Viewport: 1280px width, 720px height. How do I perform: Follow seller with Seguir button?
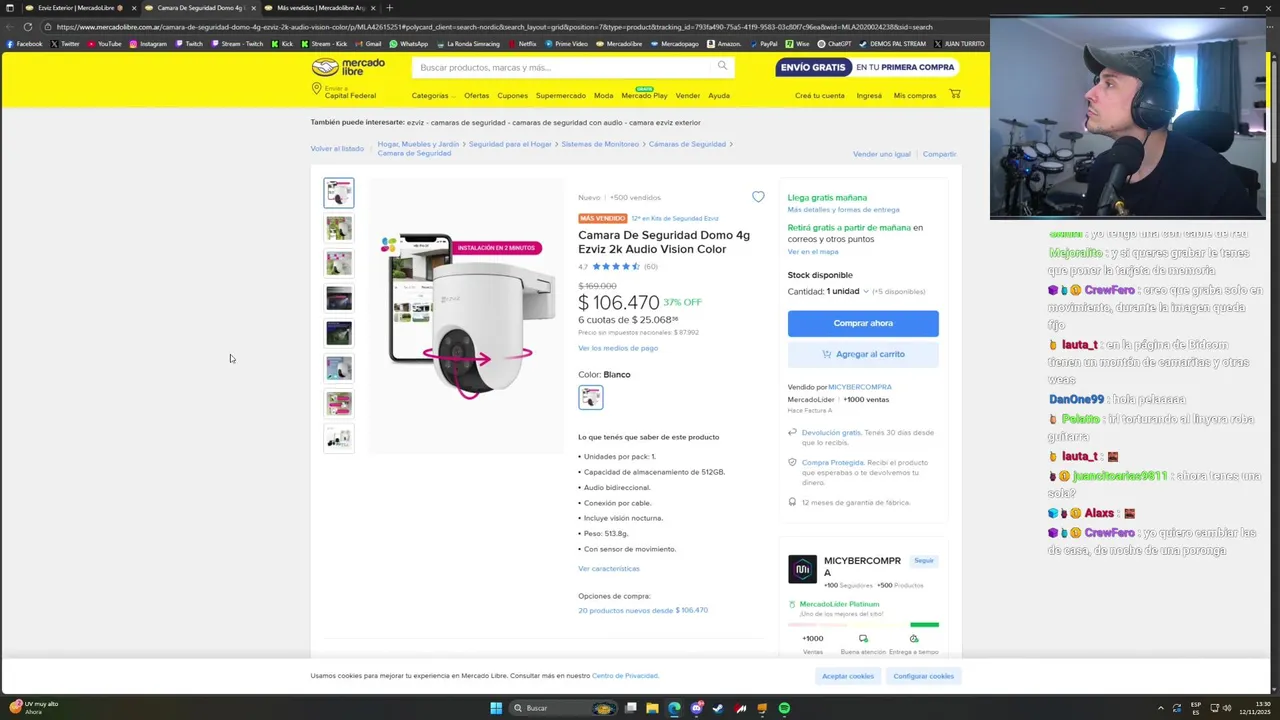pyautogui.click(x=923, y=560)
